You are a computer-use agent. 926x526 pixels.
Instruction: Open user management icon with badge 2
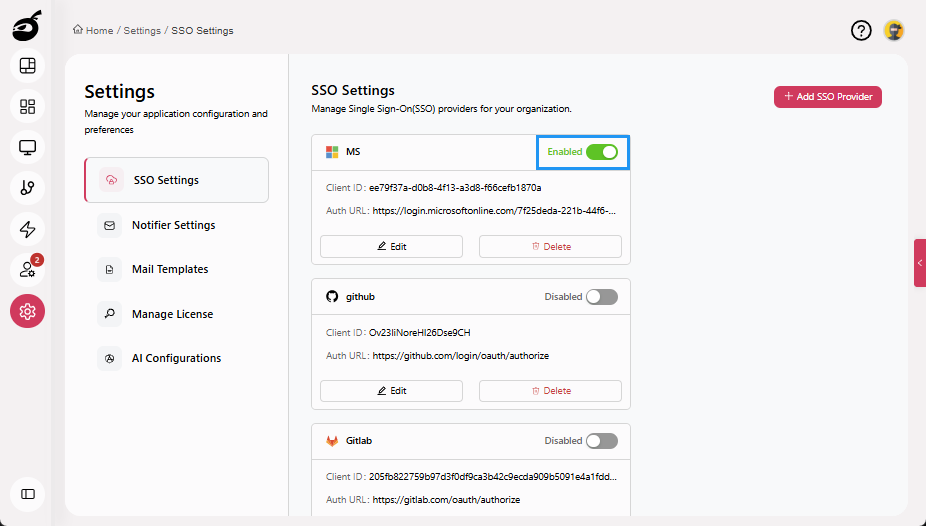[x=27, y=270]
